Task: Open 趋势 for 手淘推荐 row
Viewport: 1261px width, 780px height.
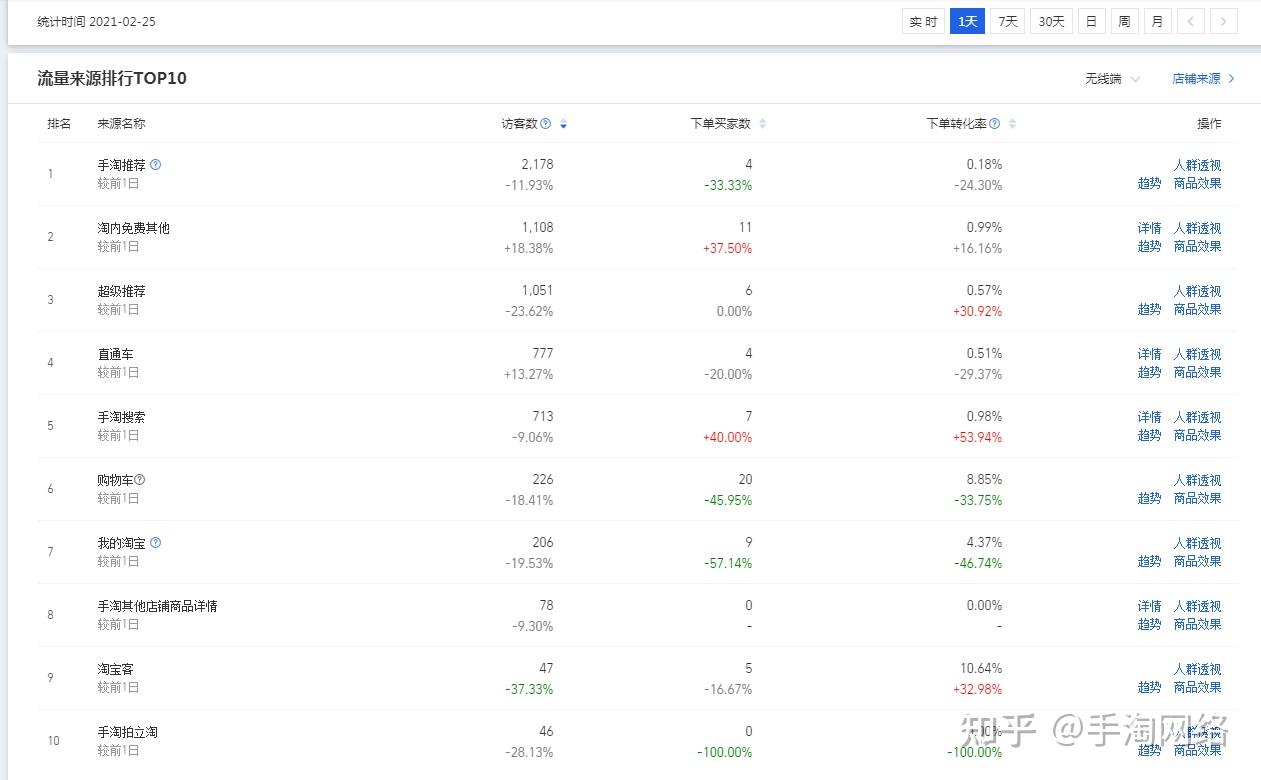Action: (1149, 184)
